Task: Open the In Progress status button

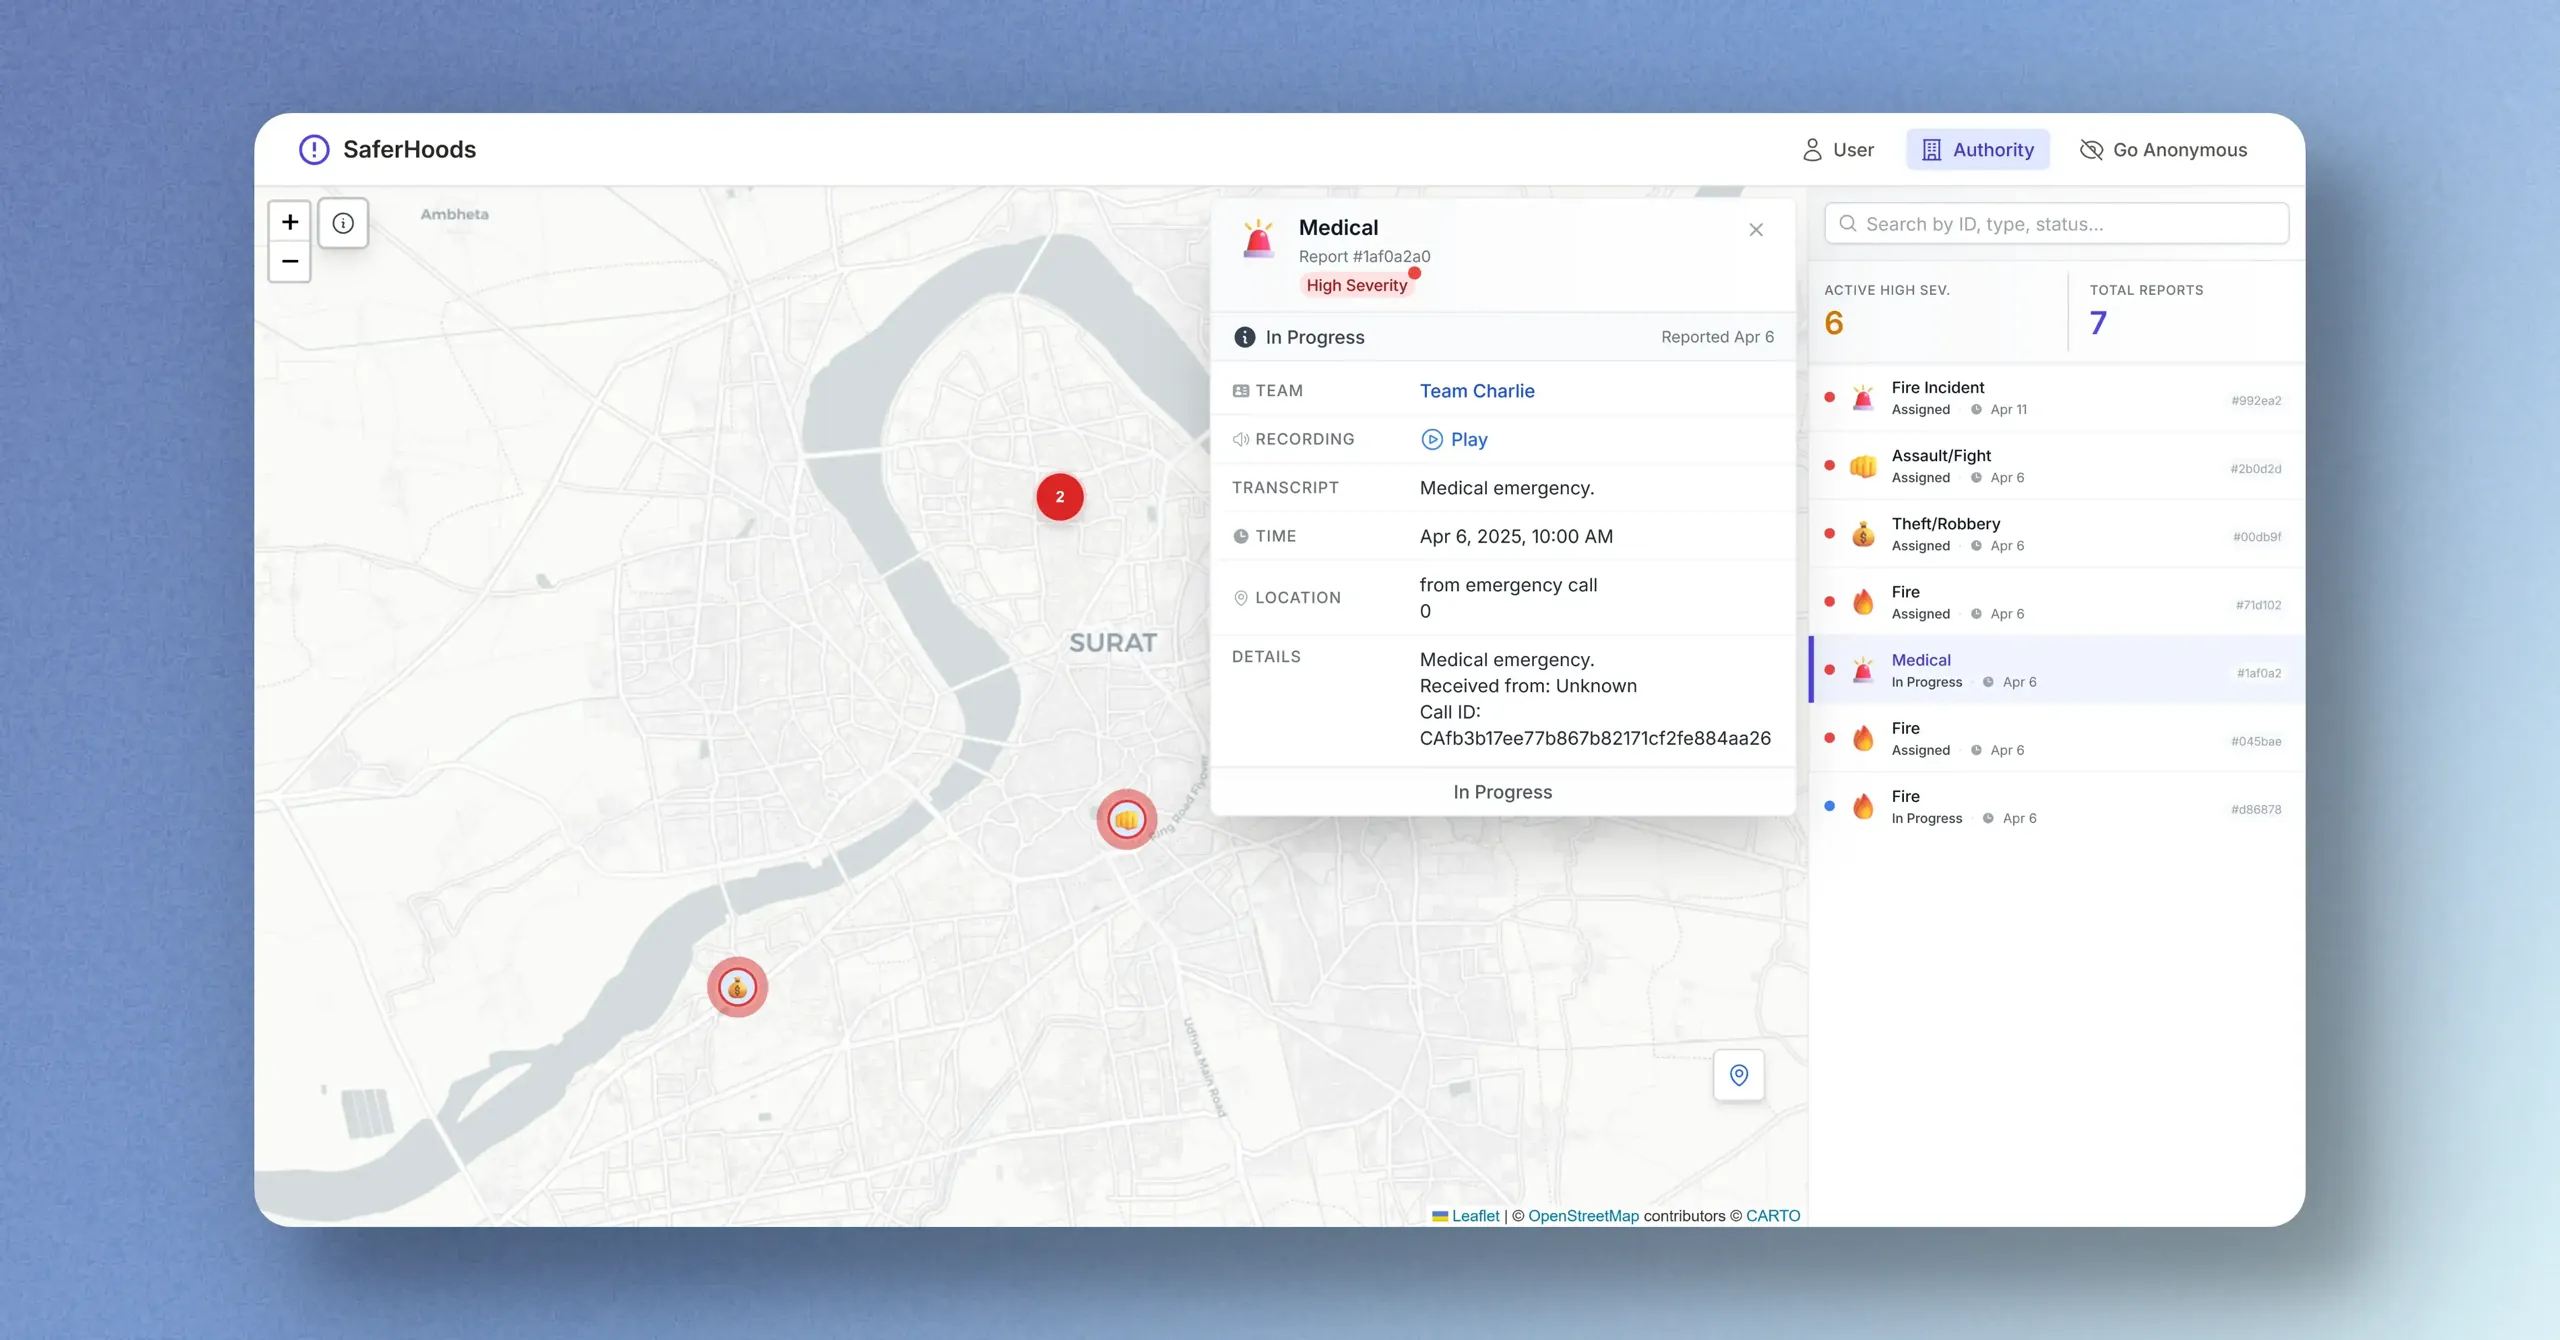Action: [1502, 792]
